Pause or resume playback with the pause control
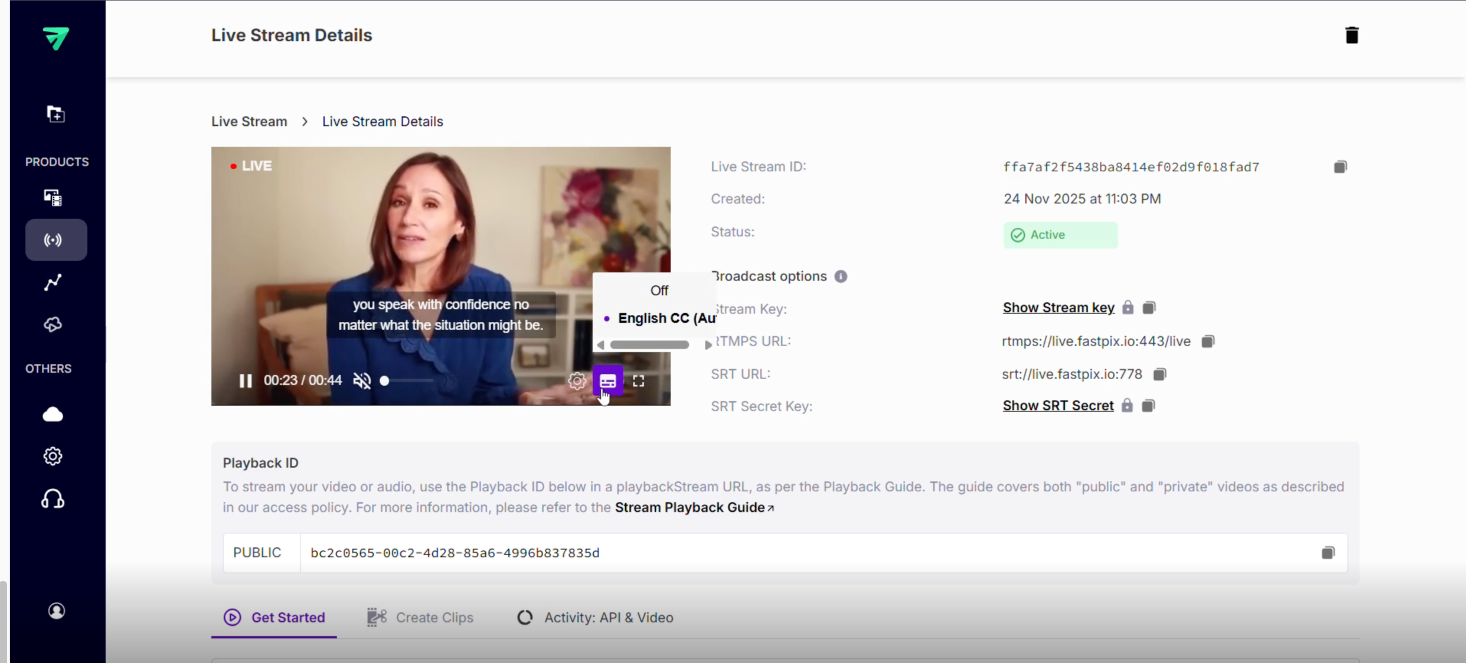This screenshot has height=663, width=1466. click(x=245, y=381)
